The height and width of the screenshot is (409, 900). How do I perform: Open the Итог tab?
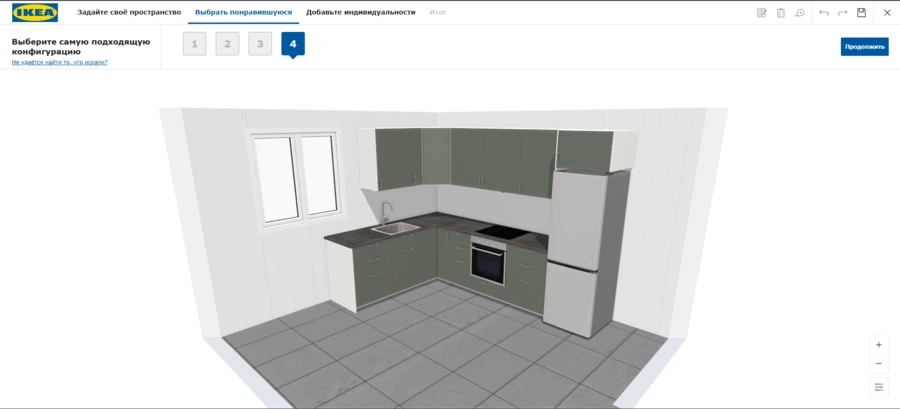(x=438, y=12)
